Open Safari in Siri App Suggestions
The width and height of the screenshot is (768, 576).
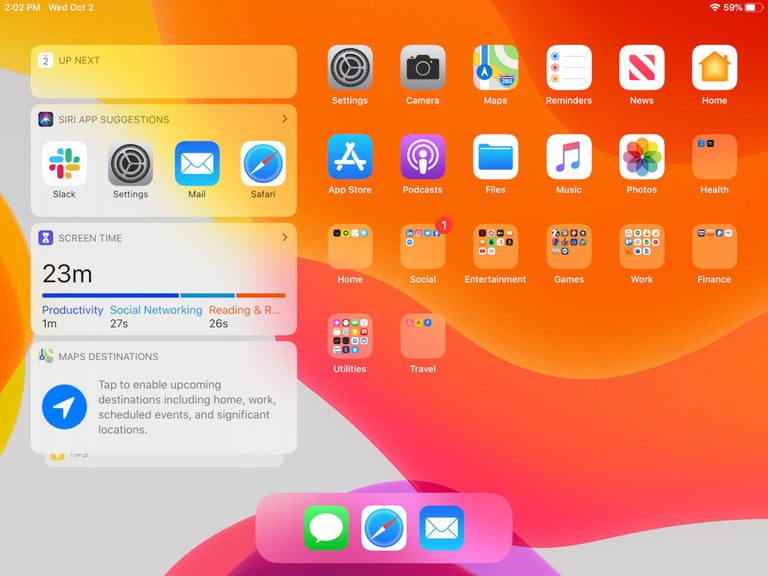tap(263, 164)
